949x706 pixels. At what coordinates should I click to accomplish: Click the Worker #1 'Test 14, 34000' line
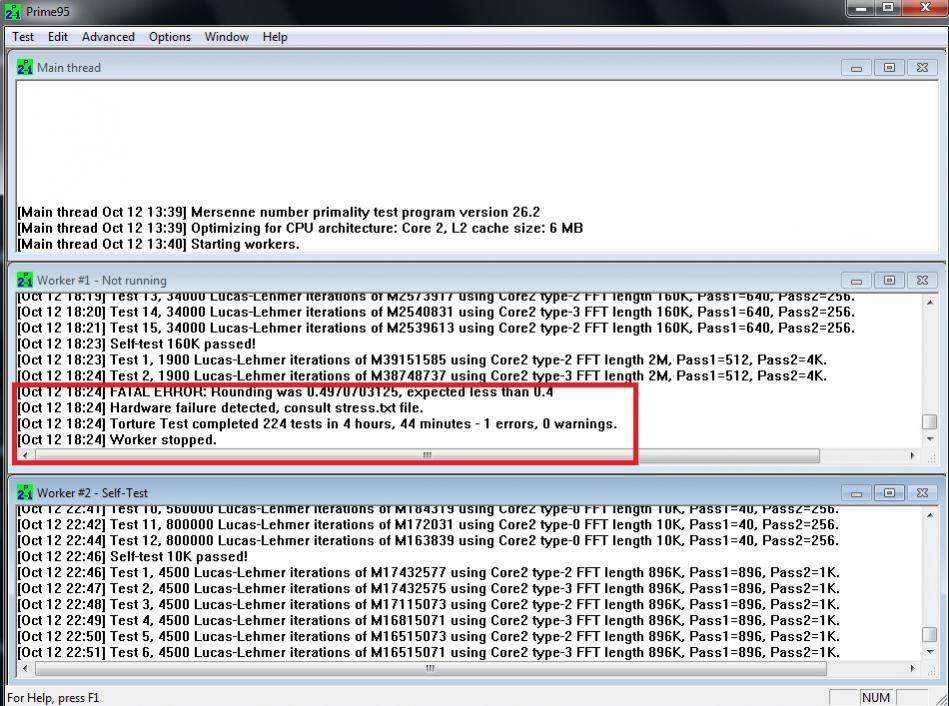(x=436, y=312)
